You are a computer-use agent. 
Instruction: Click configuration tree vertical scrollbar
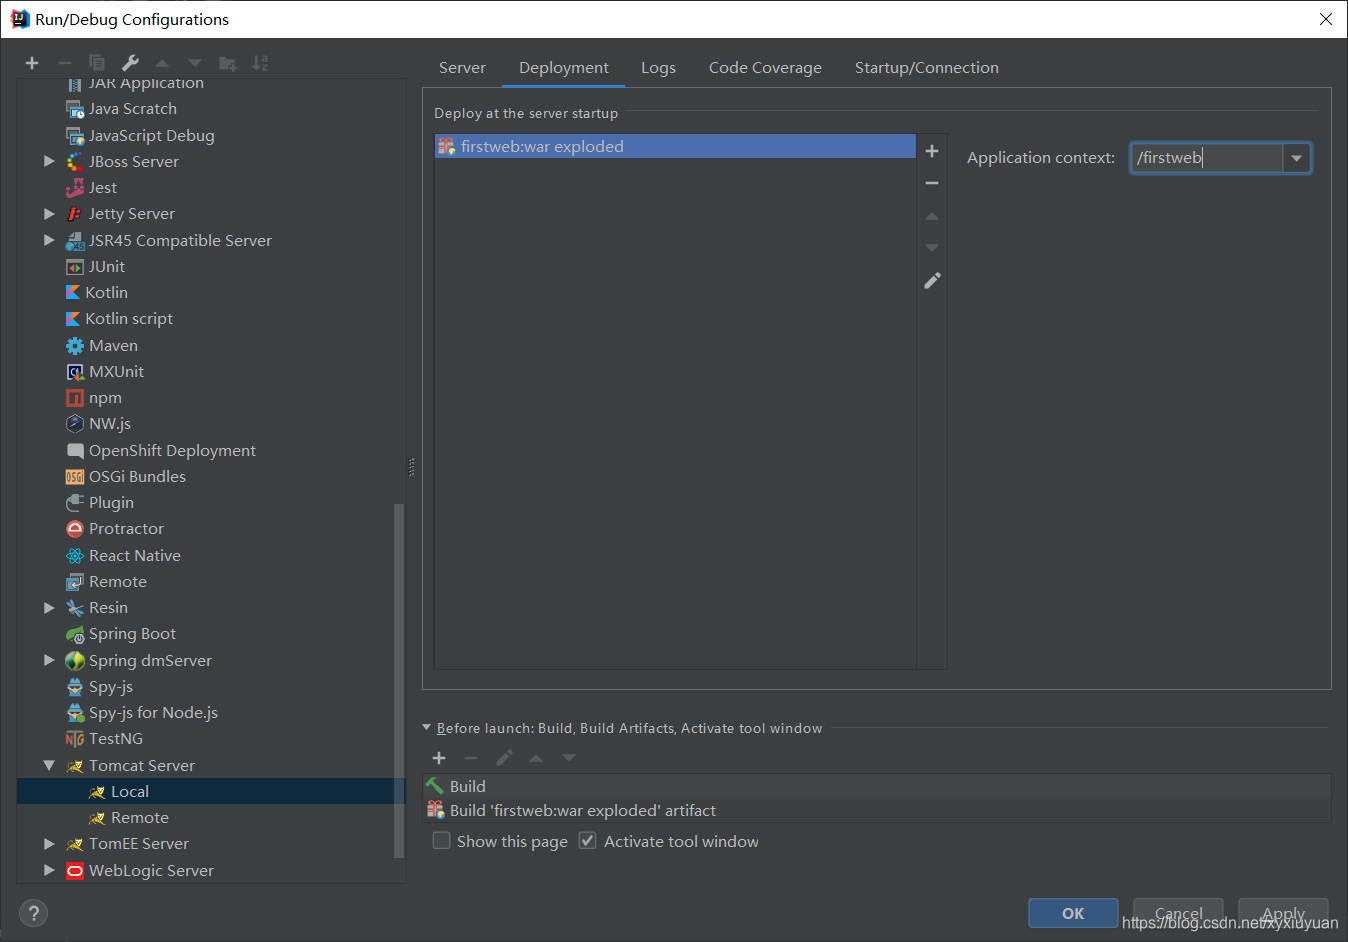click(x=400, y=680)
